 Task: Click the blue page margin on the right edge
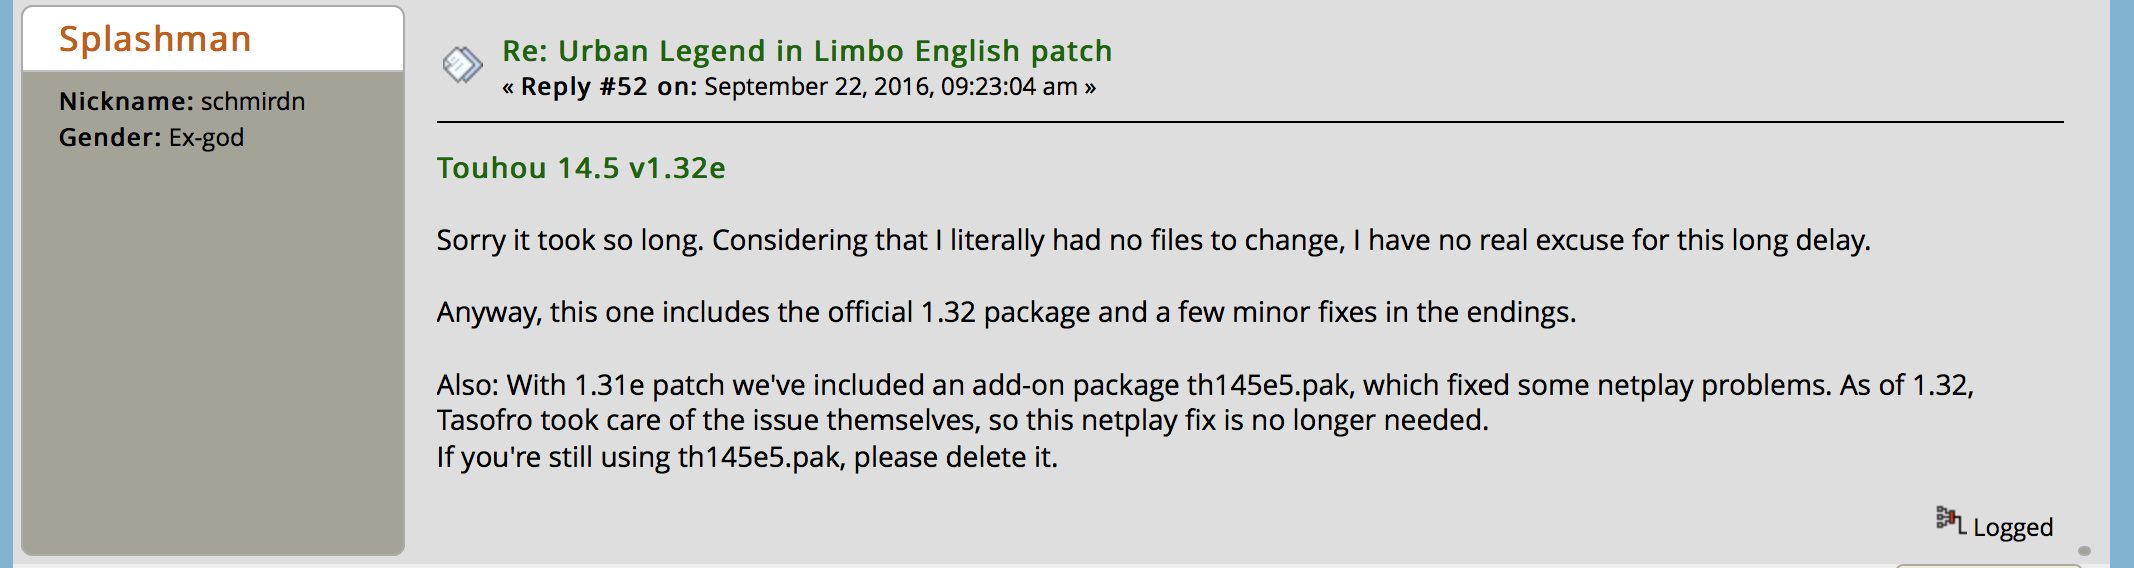coord(2122,284)
